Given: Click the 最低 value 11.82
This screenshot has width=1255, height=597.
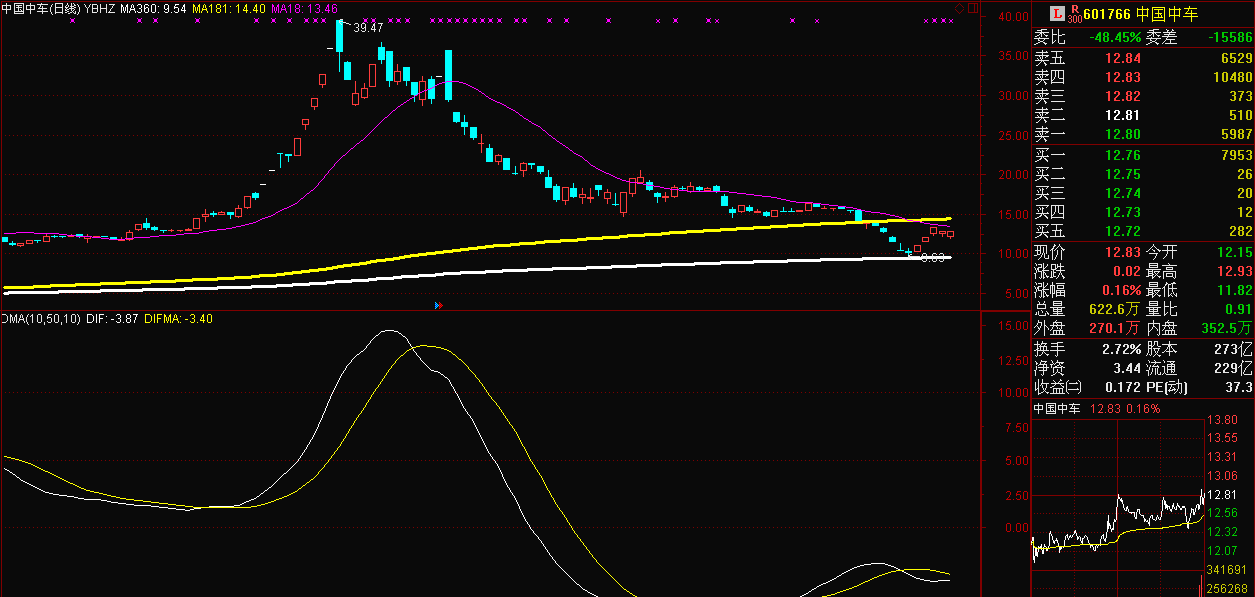Looking at the screenshot, I should (x=1235, y=290).
